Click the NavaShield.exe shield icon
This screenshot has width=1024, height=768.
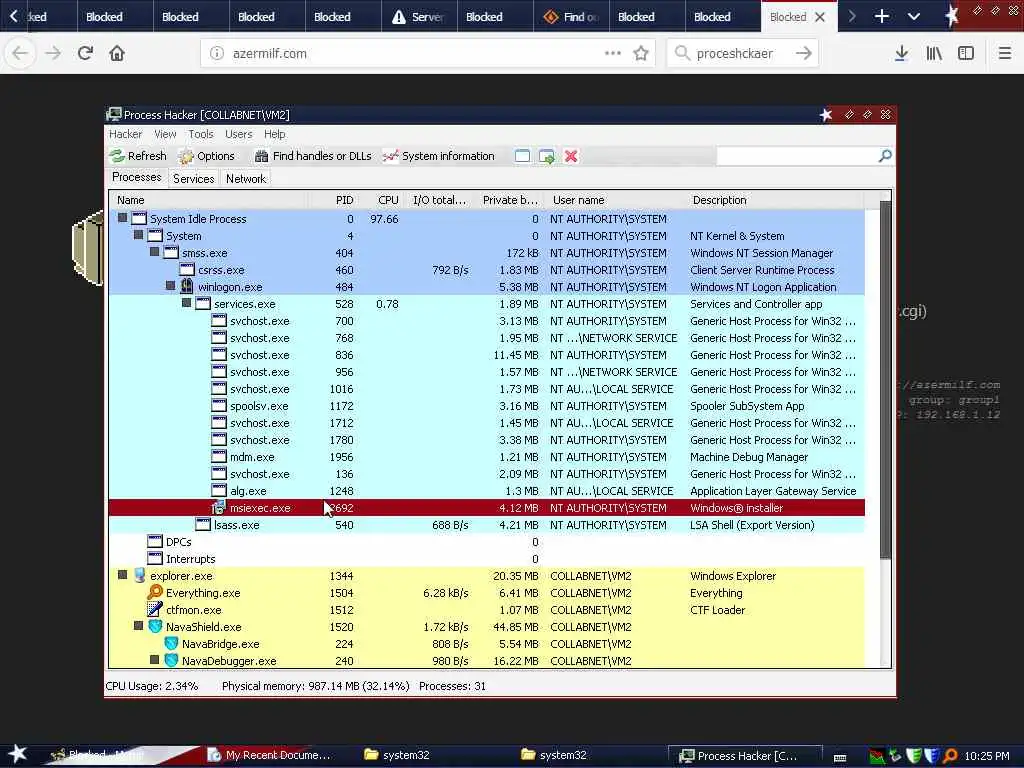pyautogui.click(x=155, y=626)
